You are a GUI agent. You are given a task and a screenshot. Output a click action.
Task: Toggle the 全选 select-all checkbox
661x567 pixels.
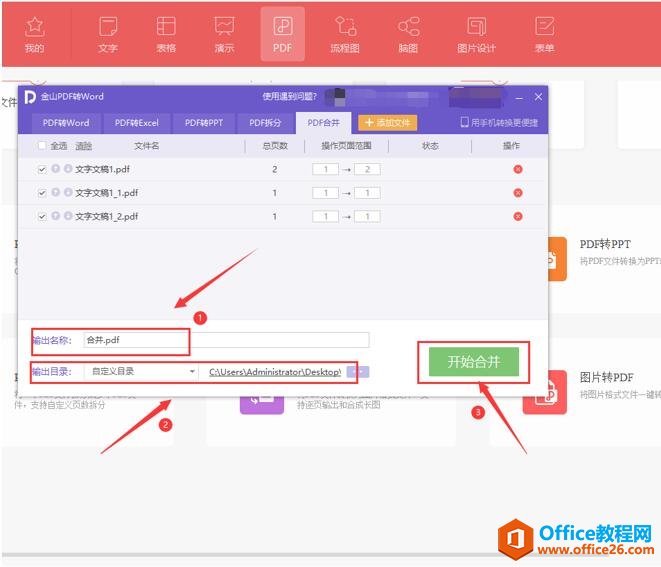[x=42, y=146]
